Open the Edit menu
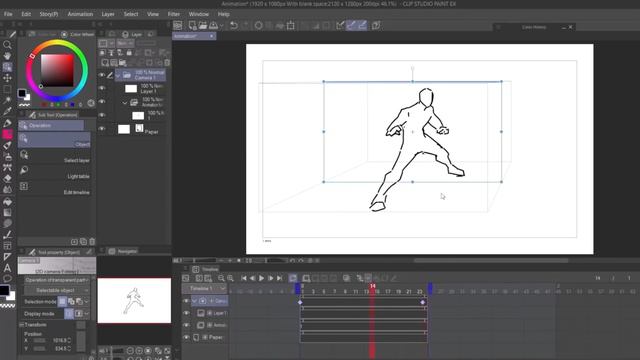Viewport: 640px width, 360px height. [26, 14]
